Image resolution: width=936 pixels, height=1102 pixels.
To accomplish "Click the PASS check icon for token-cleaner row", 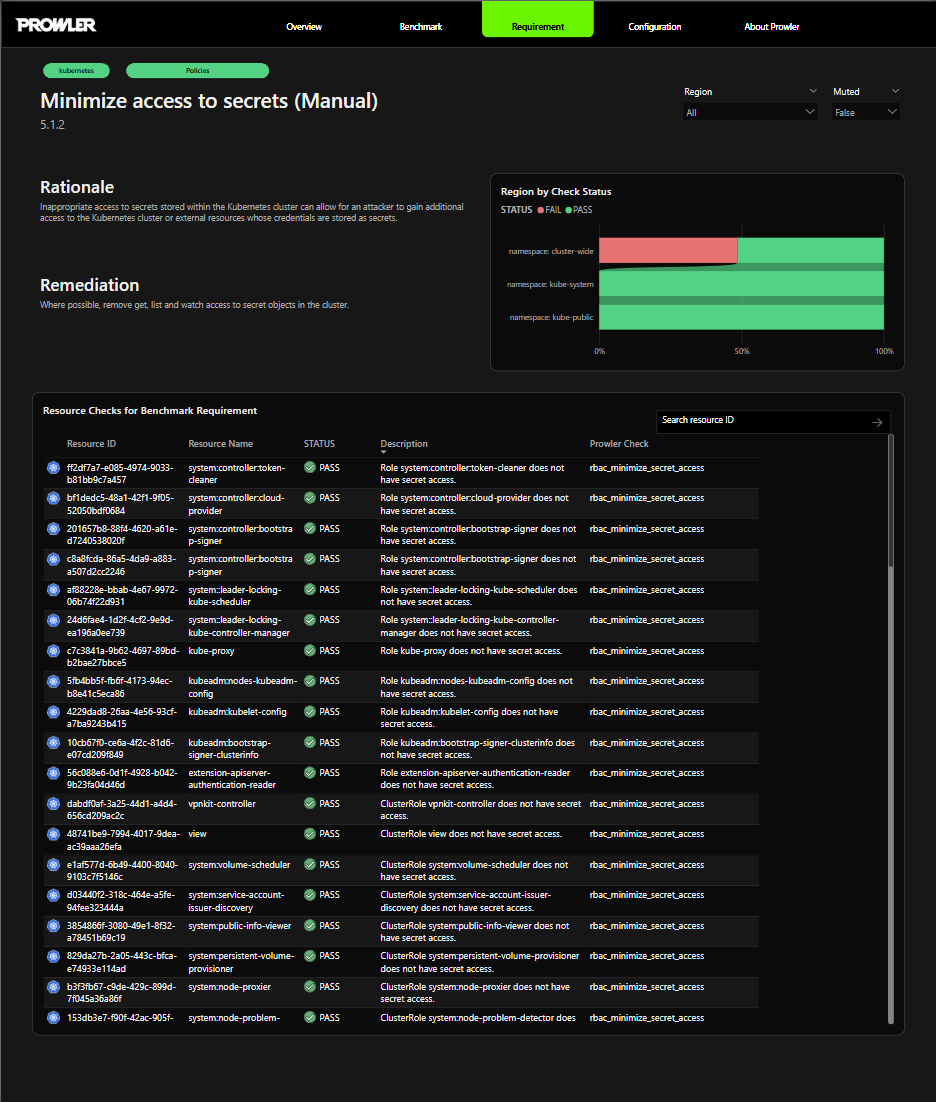I will pyautogui.click(x=310, y=467).
